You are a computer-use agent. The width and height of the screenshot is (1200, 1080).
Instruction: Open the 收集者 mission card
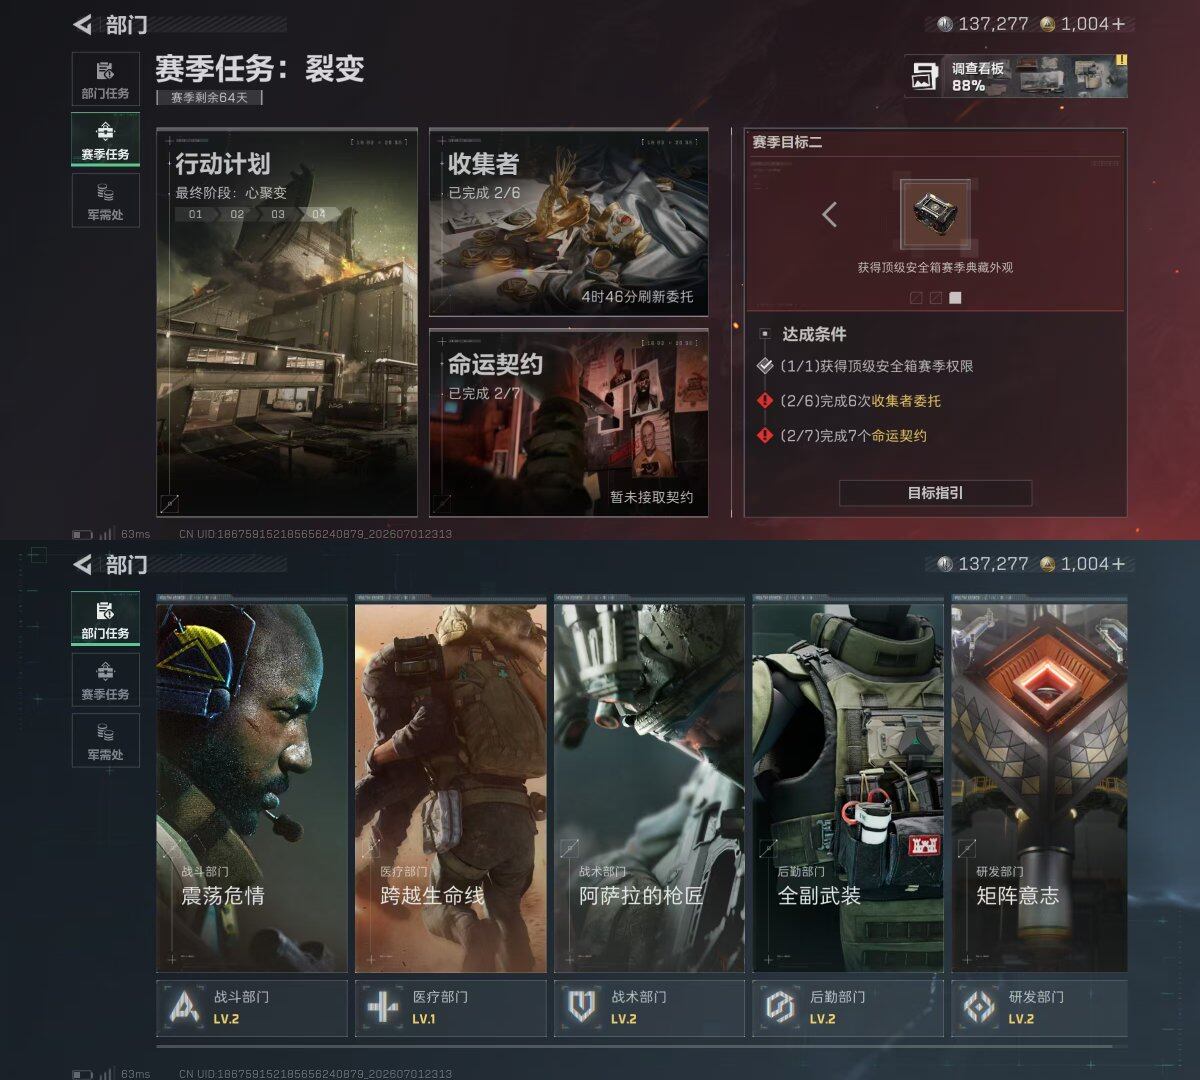coord(569,222)
